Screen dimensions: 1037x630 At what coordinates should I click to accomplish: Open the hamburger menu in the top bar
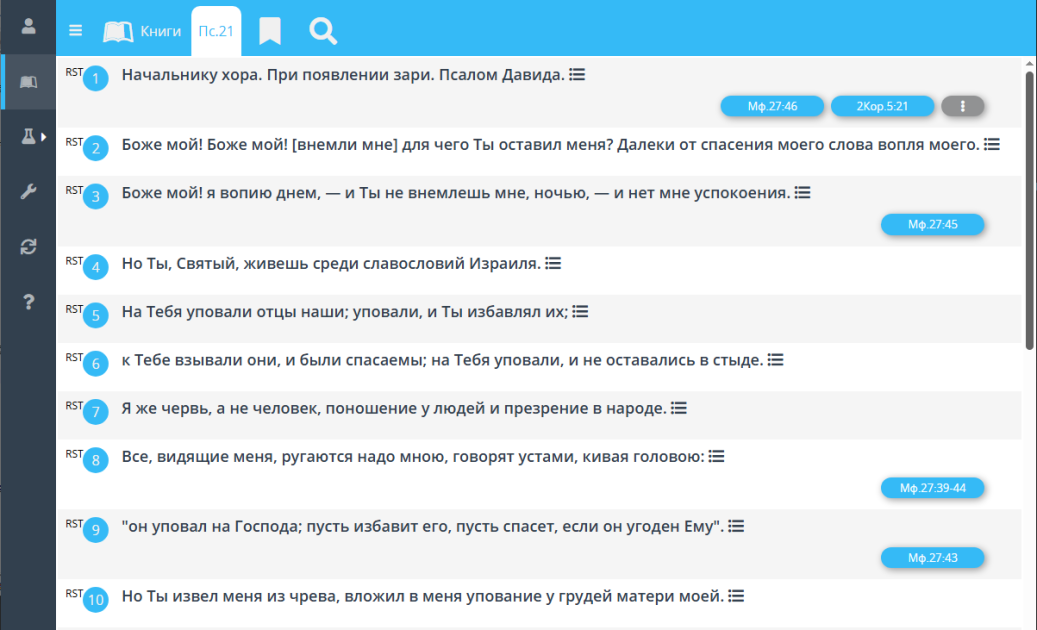coord(75,30)
